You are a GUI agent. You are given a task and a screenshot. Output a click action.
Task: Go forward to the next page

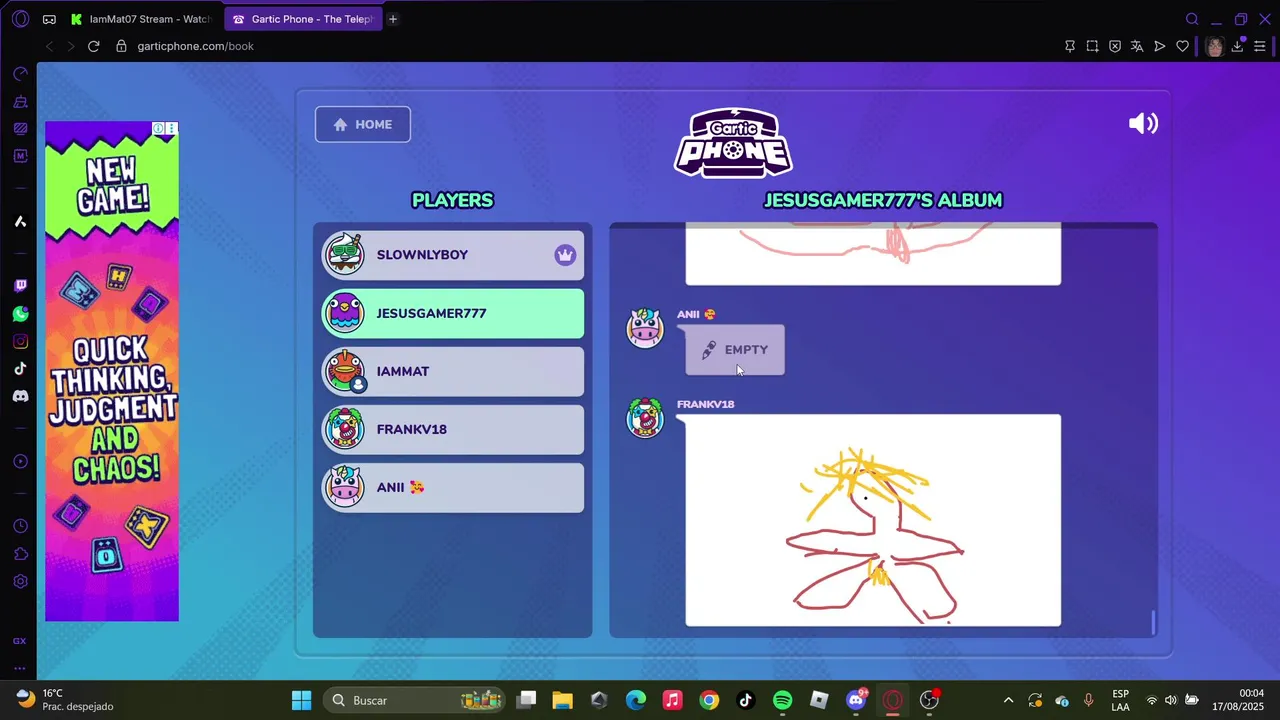(x=71, y=46)
